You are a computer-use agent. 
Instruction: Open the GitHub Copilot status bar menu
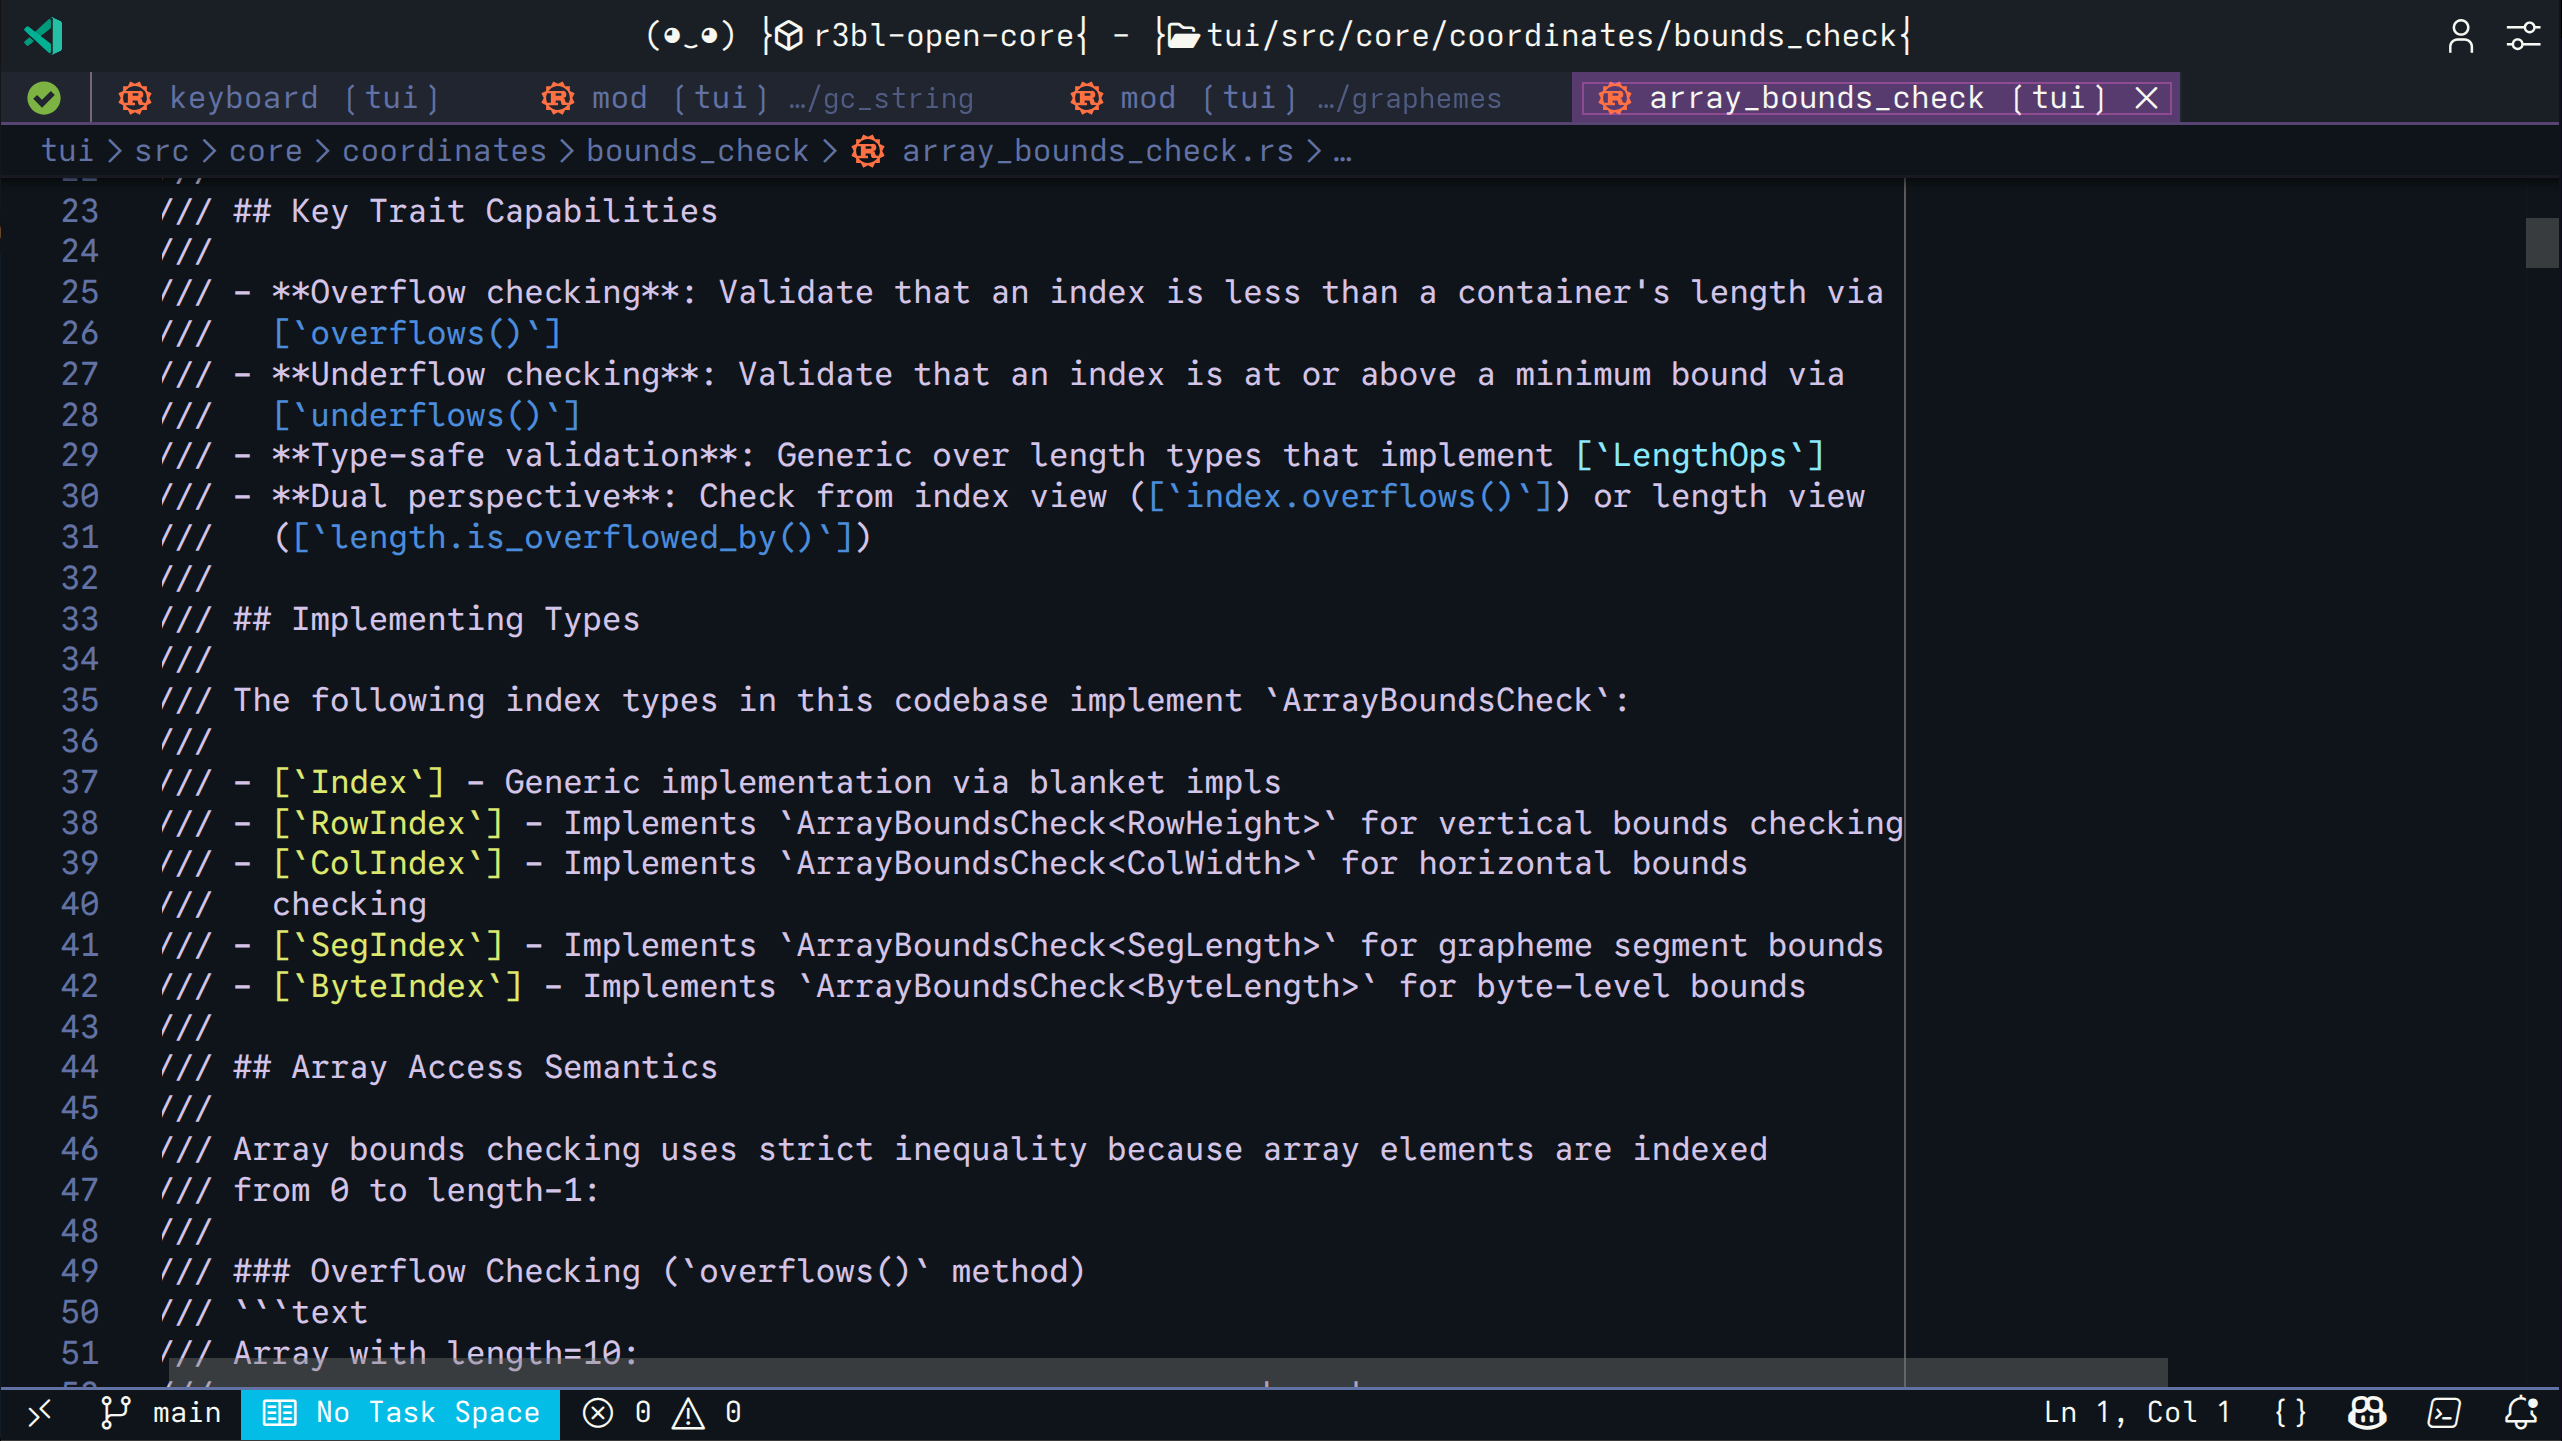click(2366, 1413)
